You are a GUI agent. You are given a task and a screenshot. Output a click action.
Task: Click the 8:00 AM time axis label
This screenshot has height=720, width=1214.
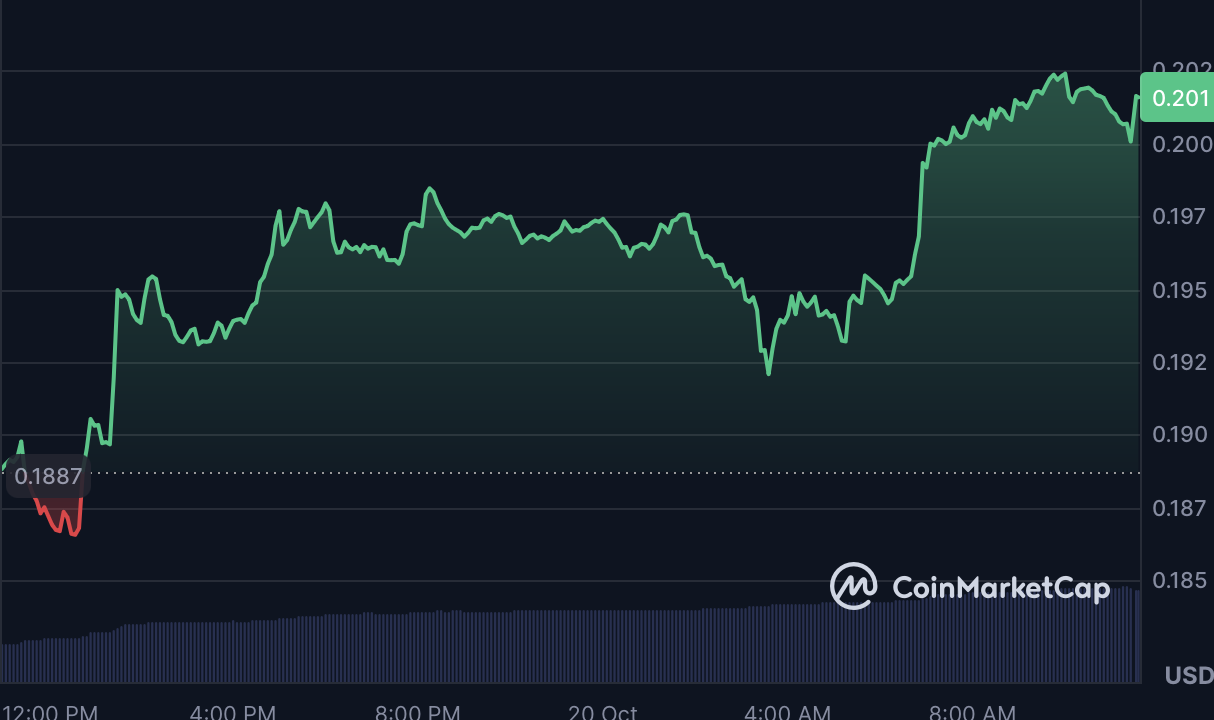pos(972,712)
